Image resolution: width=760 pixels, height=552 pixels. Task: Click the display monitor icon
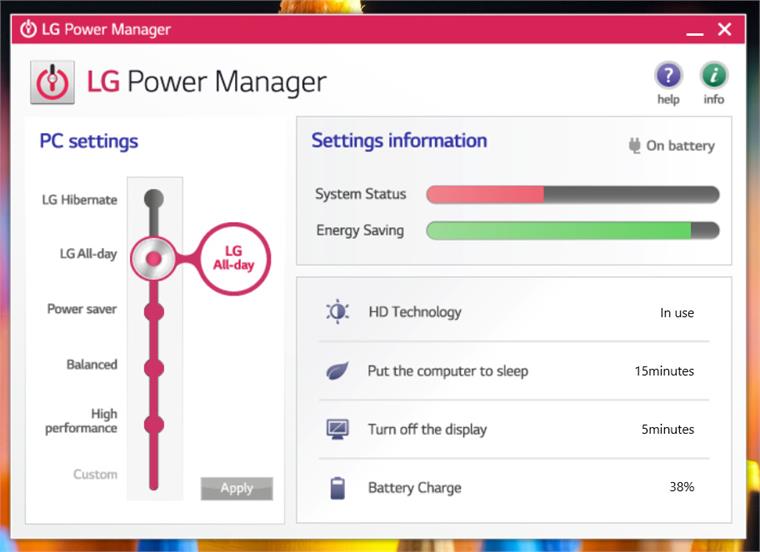(337, 429)
